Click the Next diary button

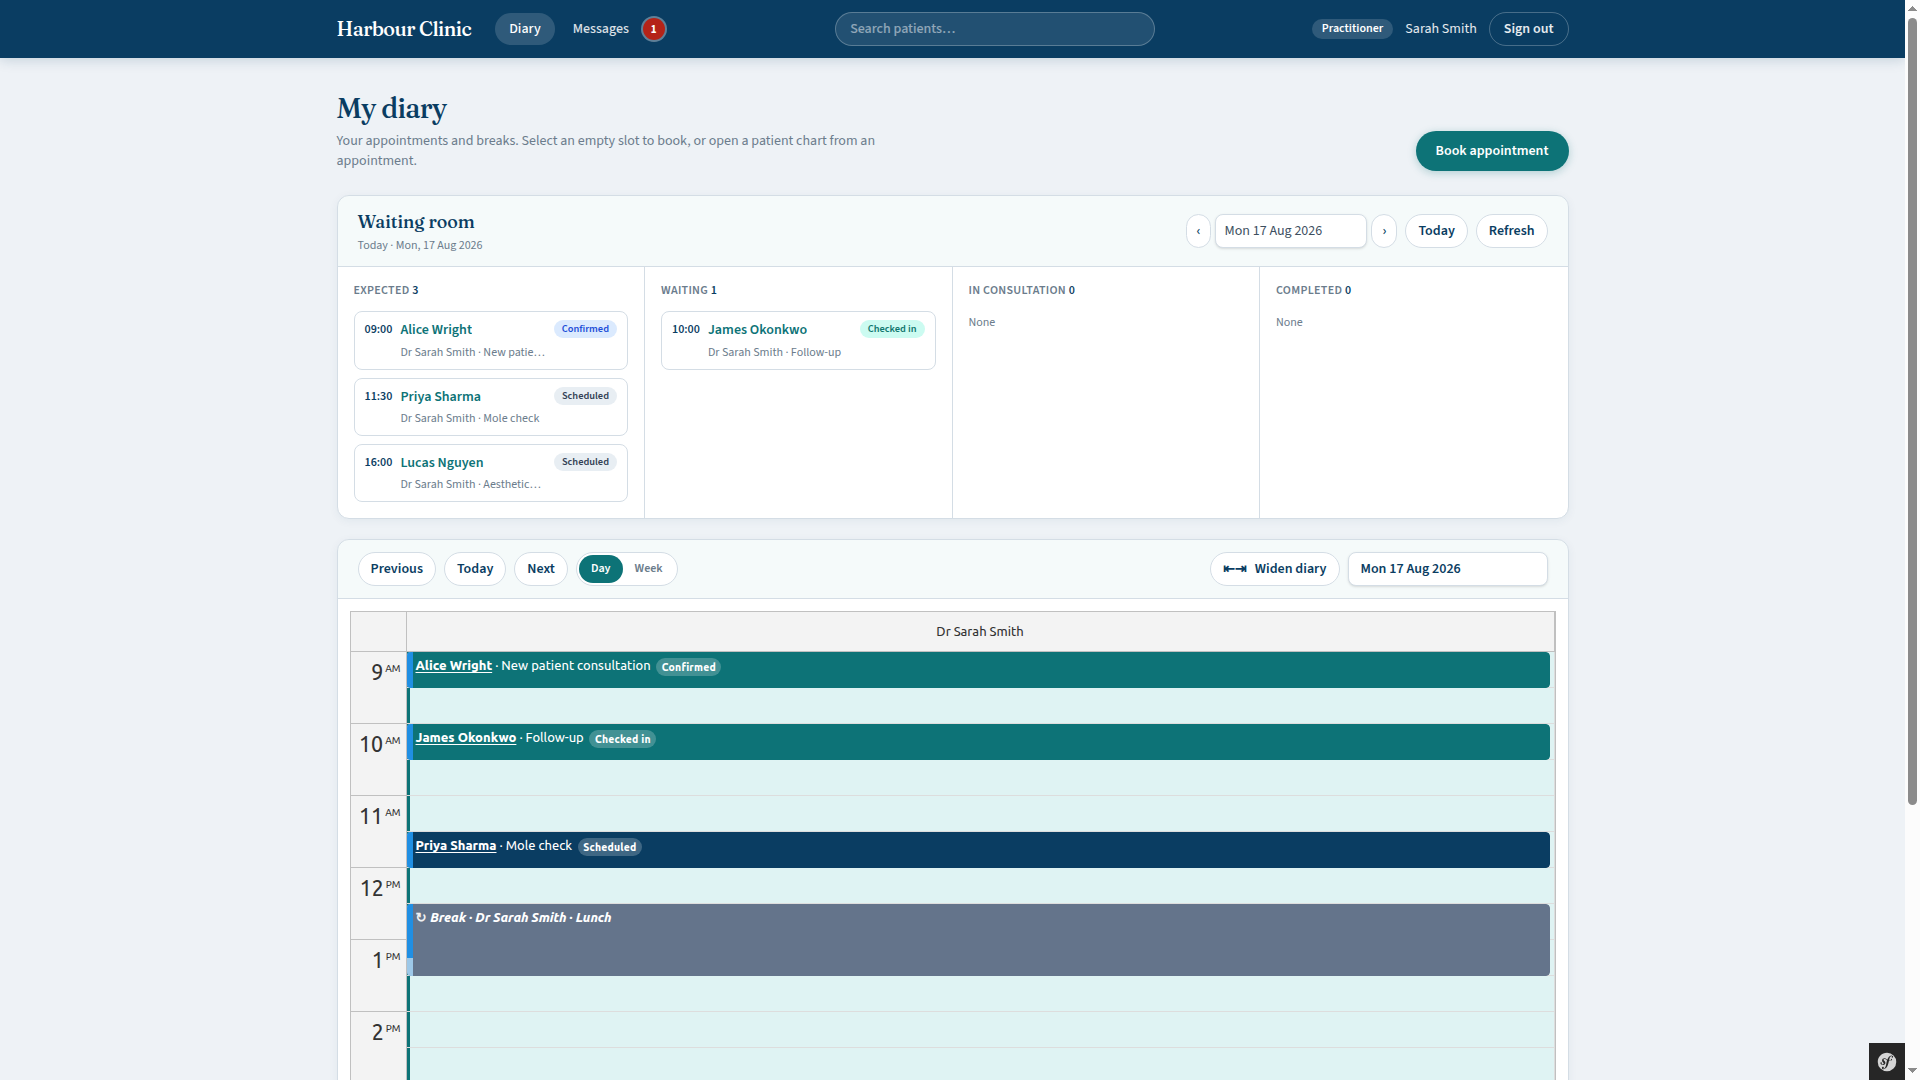click(540, 569)
